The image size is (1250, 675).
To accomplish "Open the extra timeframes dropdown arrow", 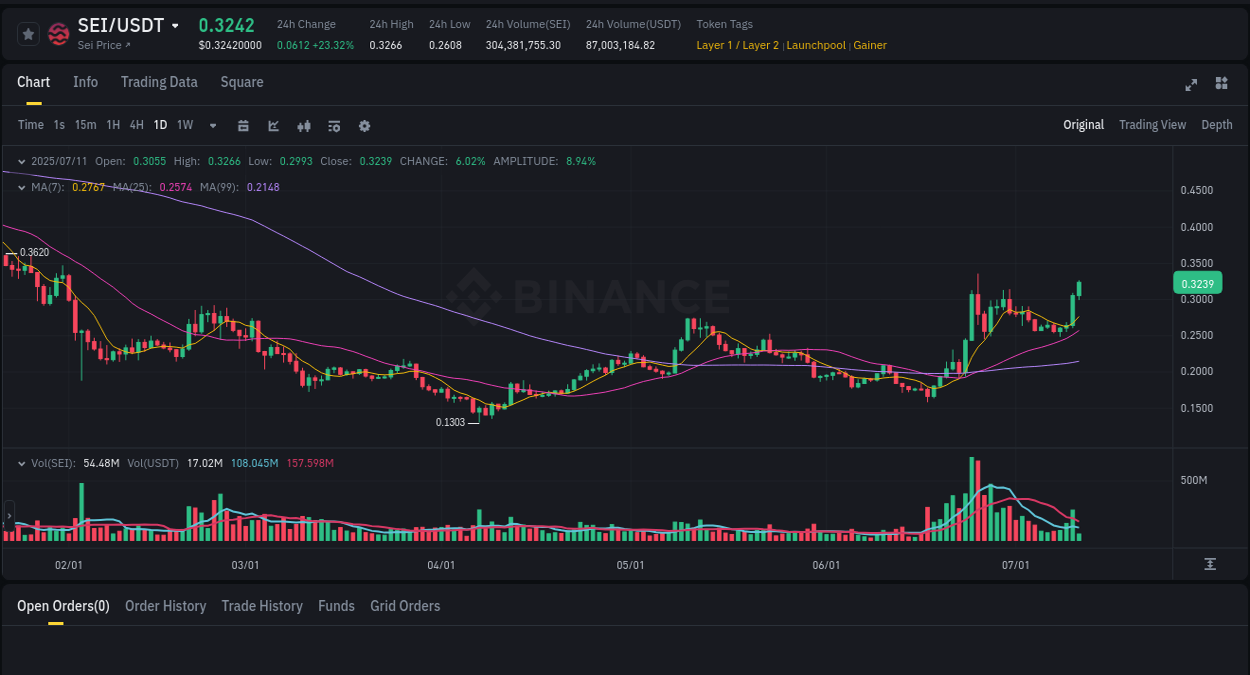I will point(211,125).
